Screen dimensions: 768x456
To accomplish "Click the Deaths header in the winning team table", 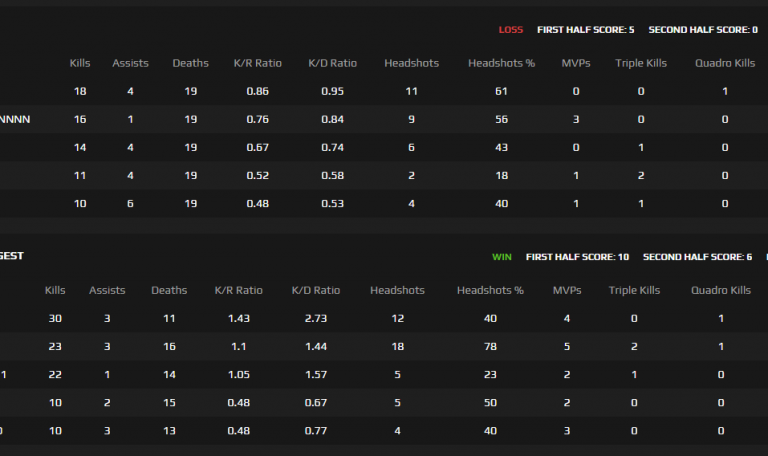I will (169, 290).
